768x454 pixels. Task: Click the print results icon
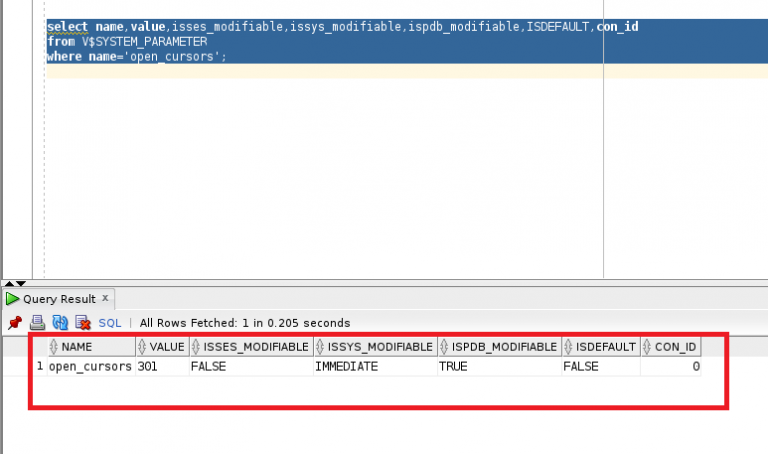(37, 322)
